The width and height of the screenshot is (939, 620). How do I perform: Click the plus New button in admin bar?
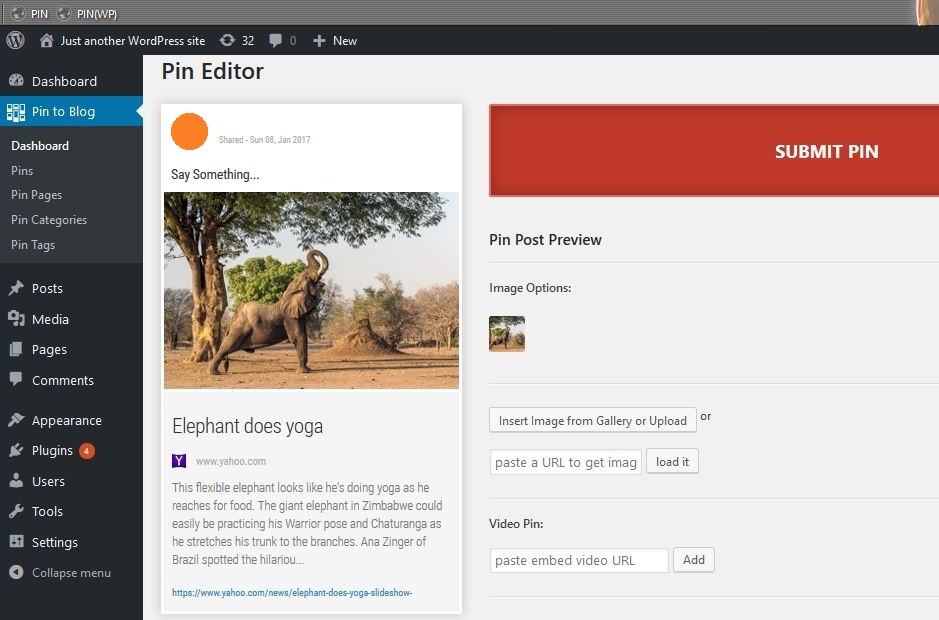(x=335, y=41)
